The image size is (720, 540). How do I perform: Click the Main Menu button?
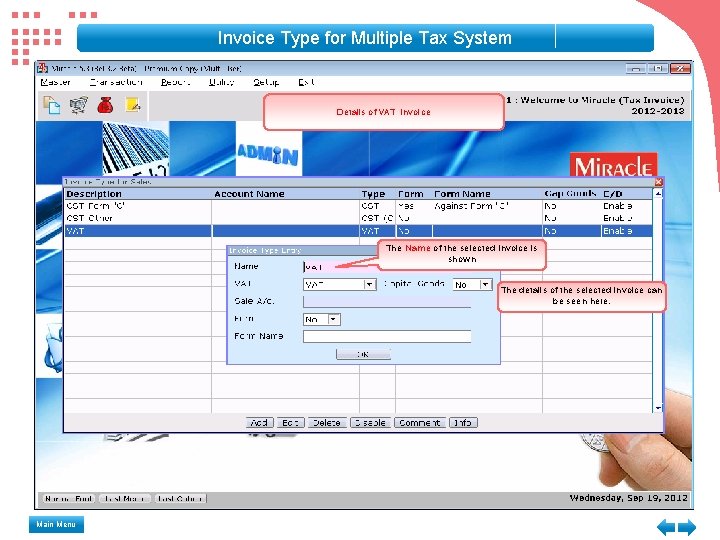[x=56, y=524]
